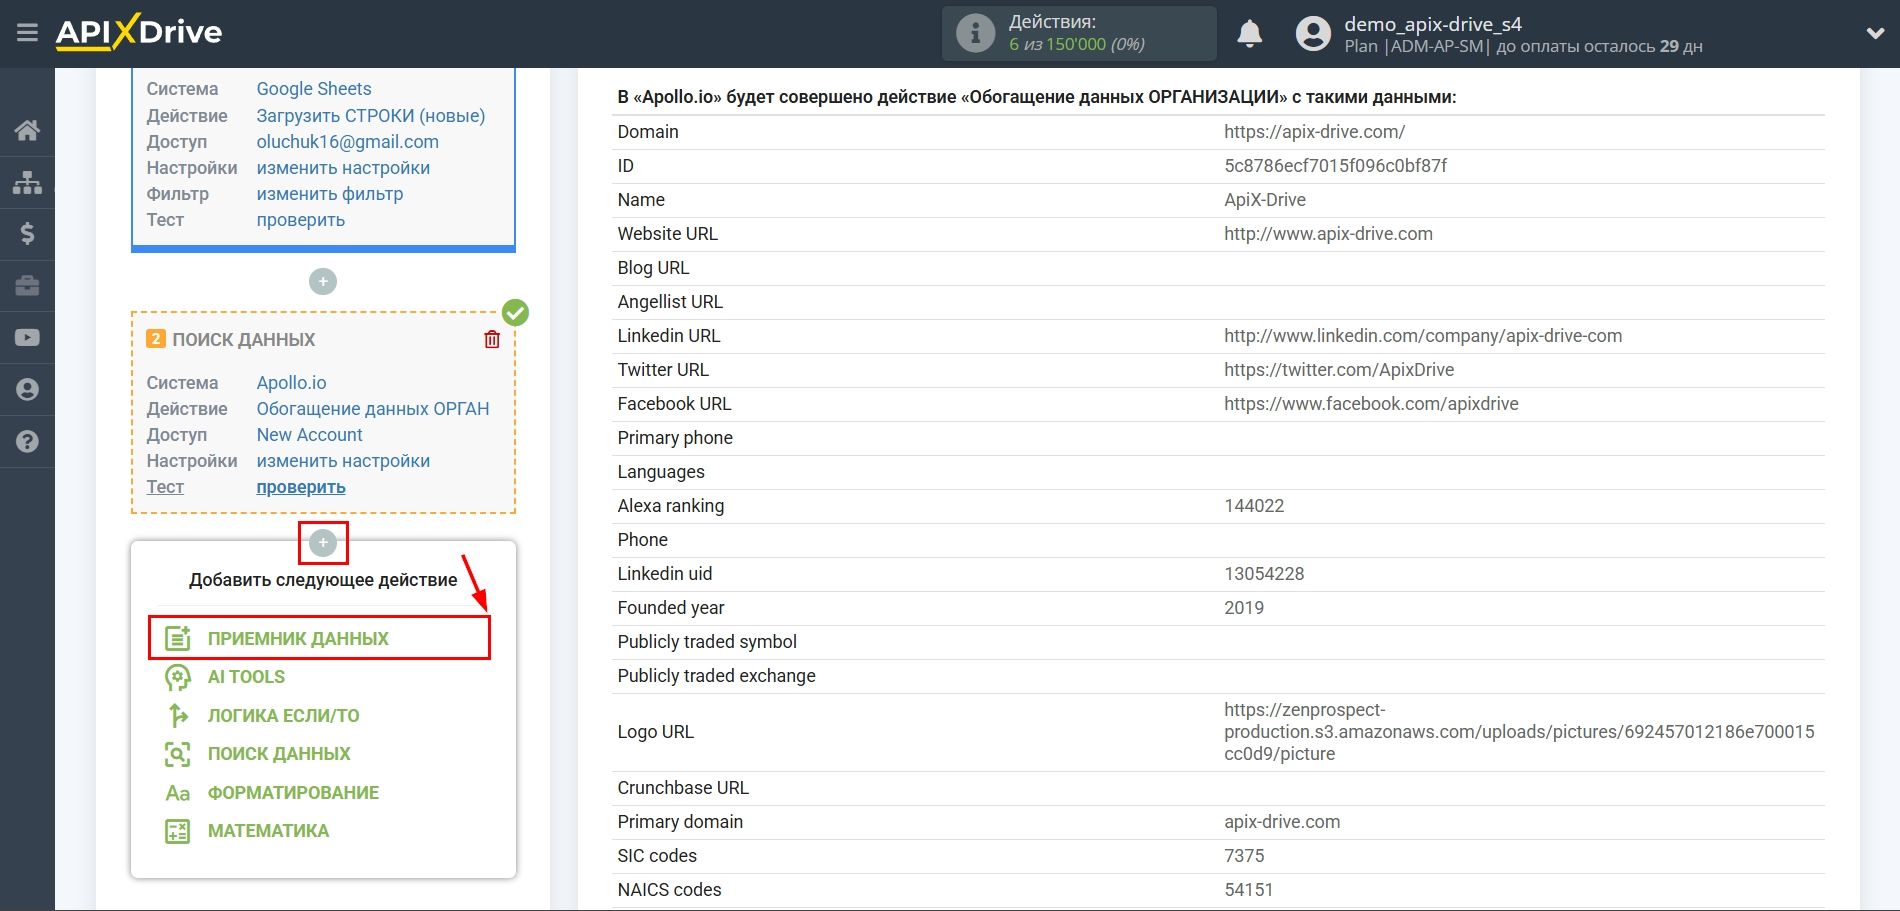Click the briefcase icon in sidebar
This screenshot has height=911, width=1900.
click(27, 286)
